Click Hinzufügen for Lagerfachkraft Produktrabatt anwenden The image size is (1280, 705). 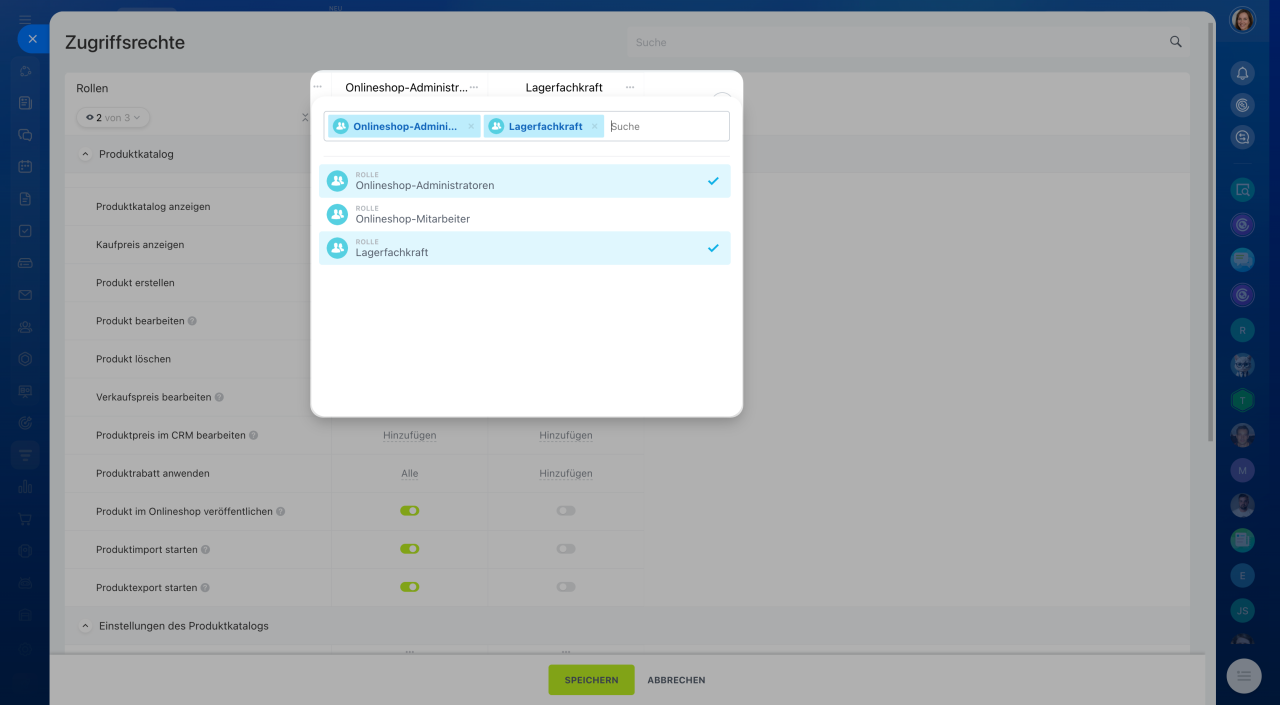tap(566, 473)
